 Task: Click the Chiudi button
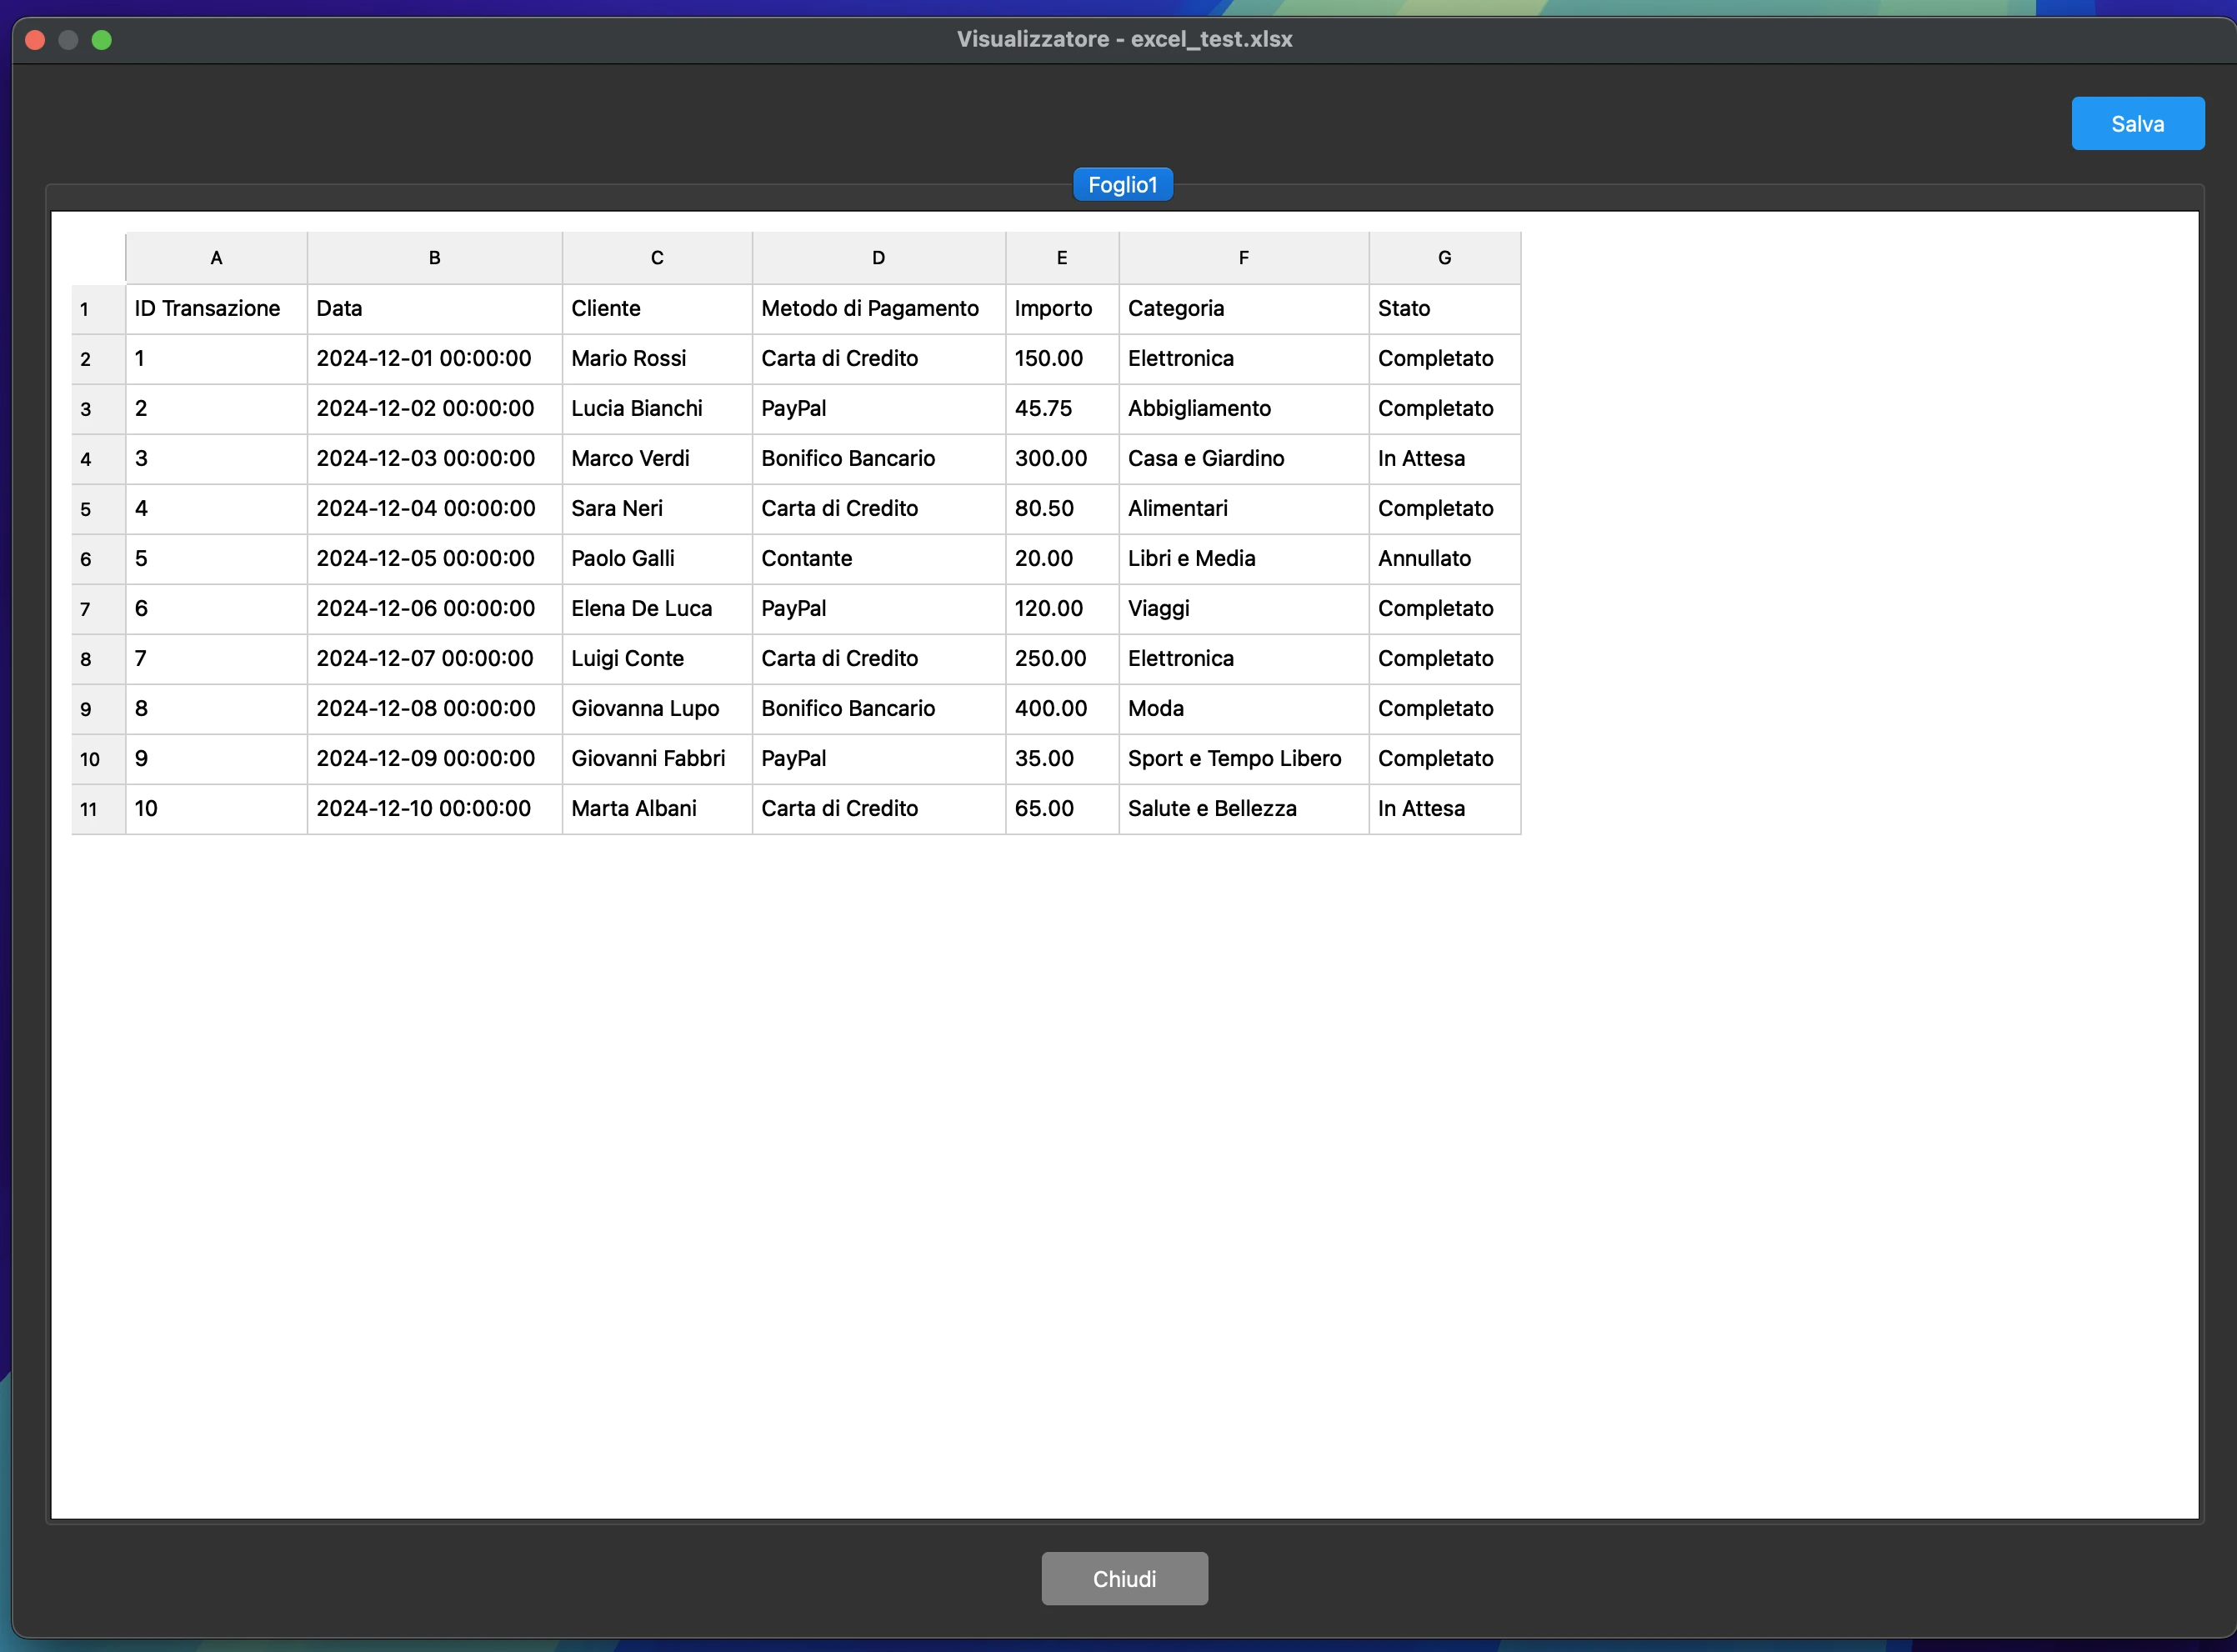coord(1124,1578)
